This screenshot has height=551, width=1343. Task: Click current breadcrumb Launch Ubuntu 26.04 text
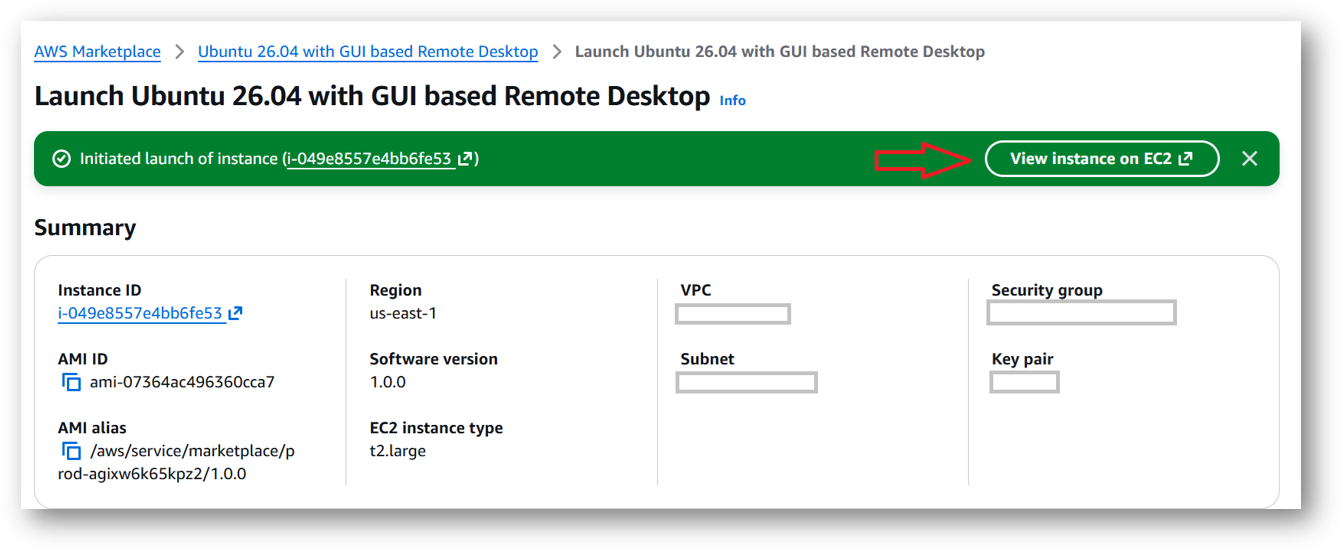pyautogui.click(x=780, y=51)
